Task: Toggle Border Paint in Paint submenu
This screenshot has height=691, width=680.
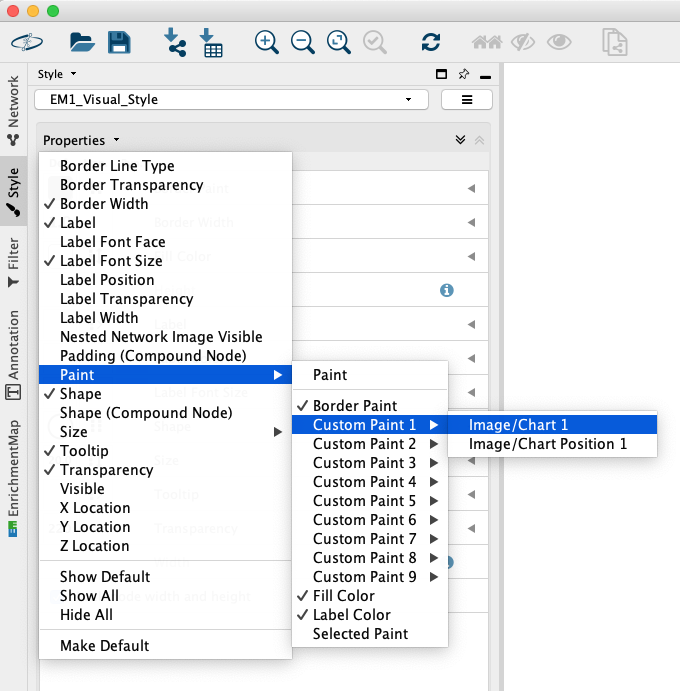Action: coord(370,405)
